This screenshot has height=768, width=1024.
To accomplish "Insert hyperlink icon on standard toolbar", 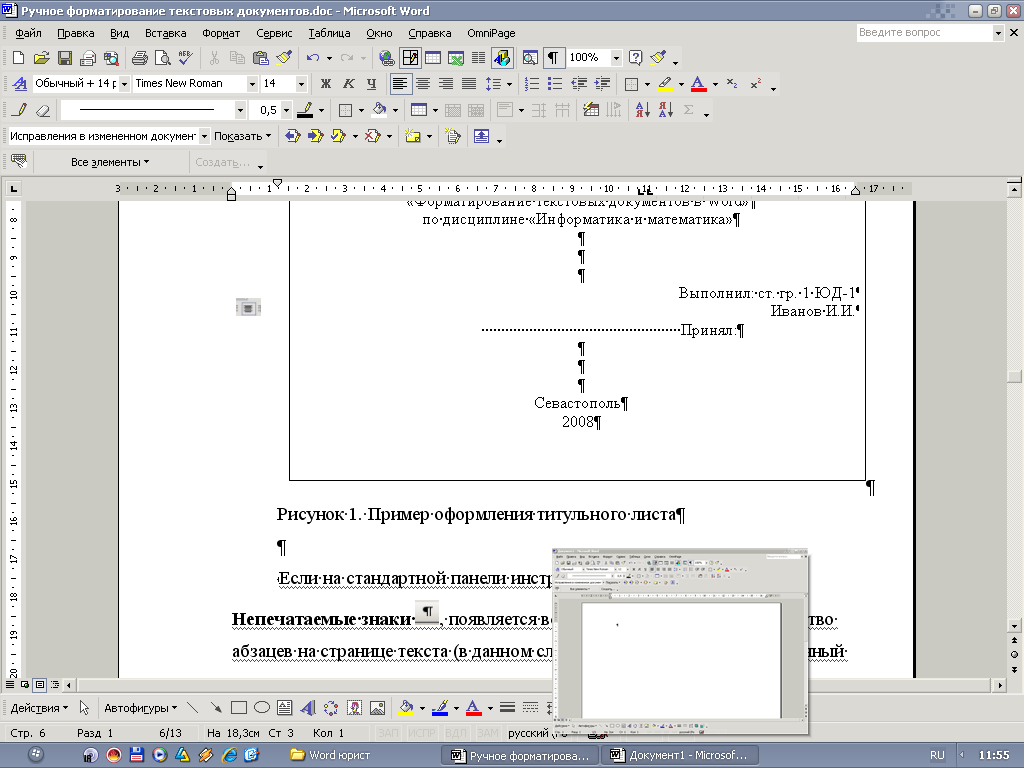I will coord(387,58).
